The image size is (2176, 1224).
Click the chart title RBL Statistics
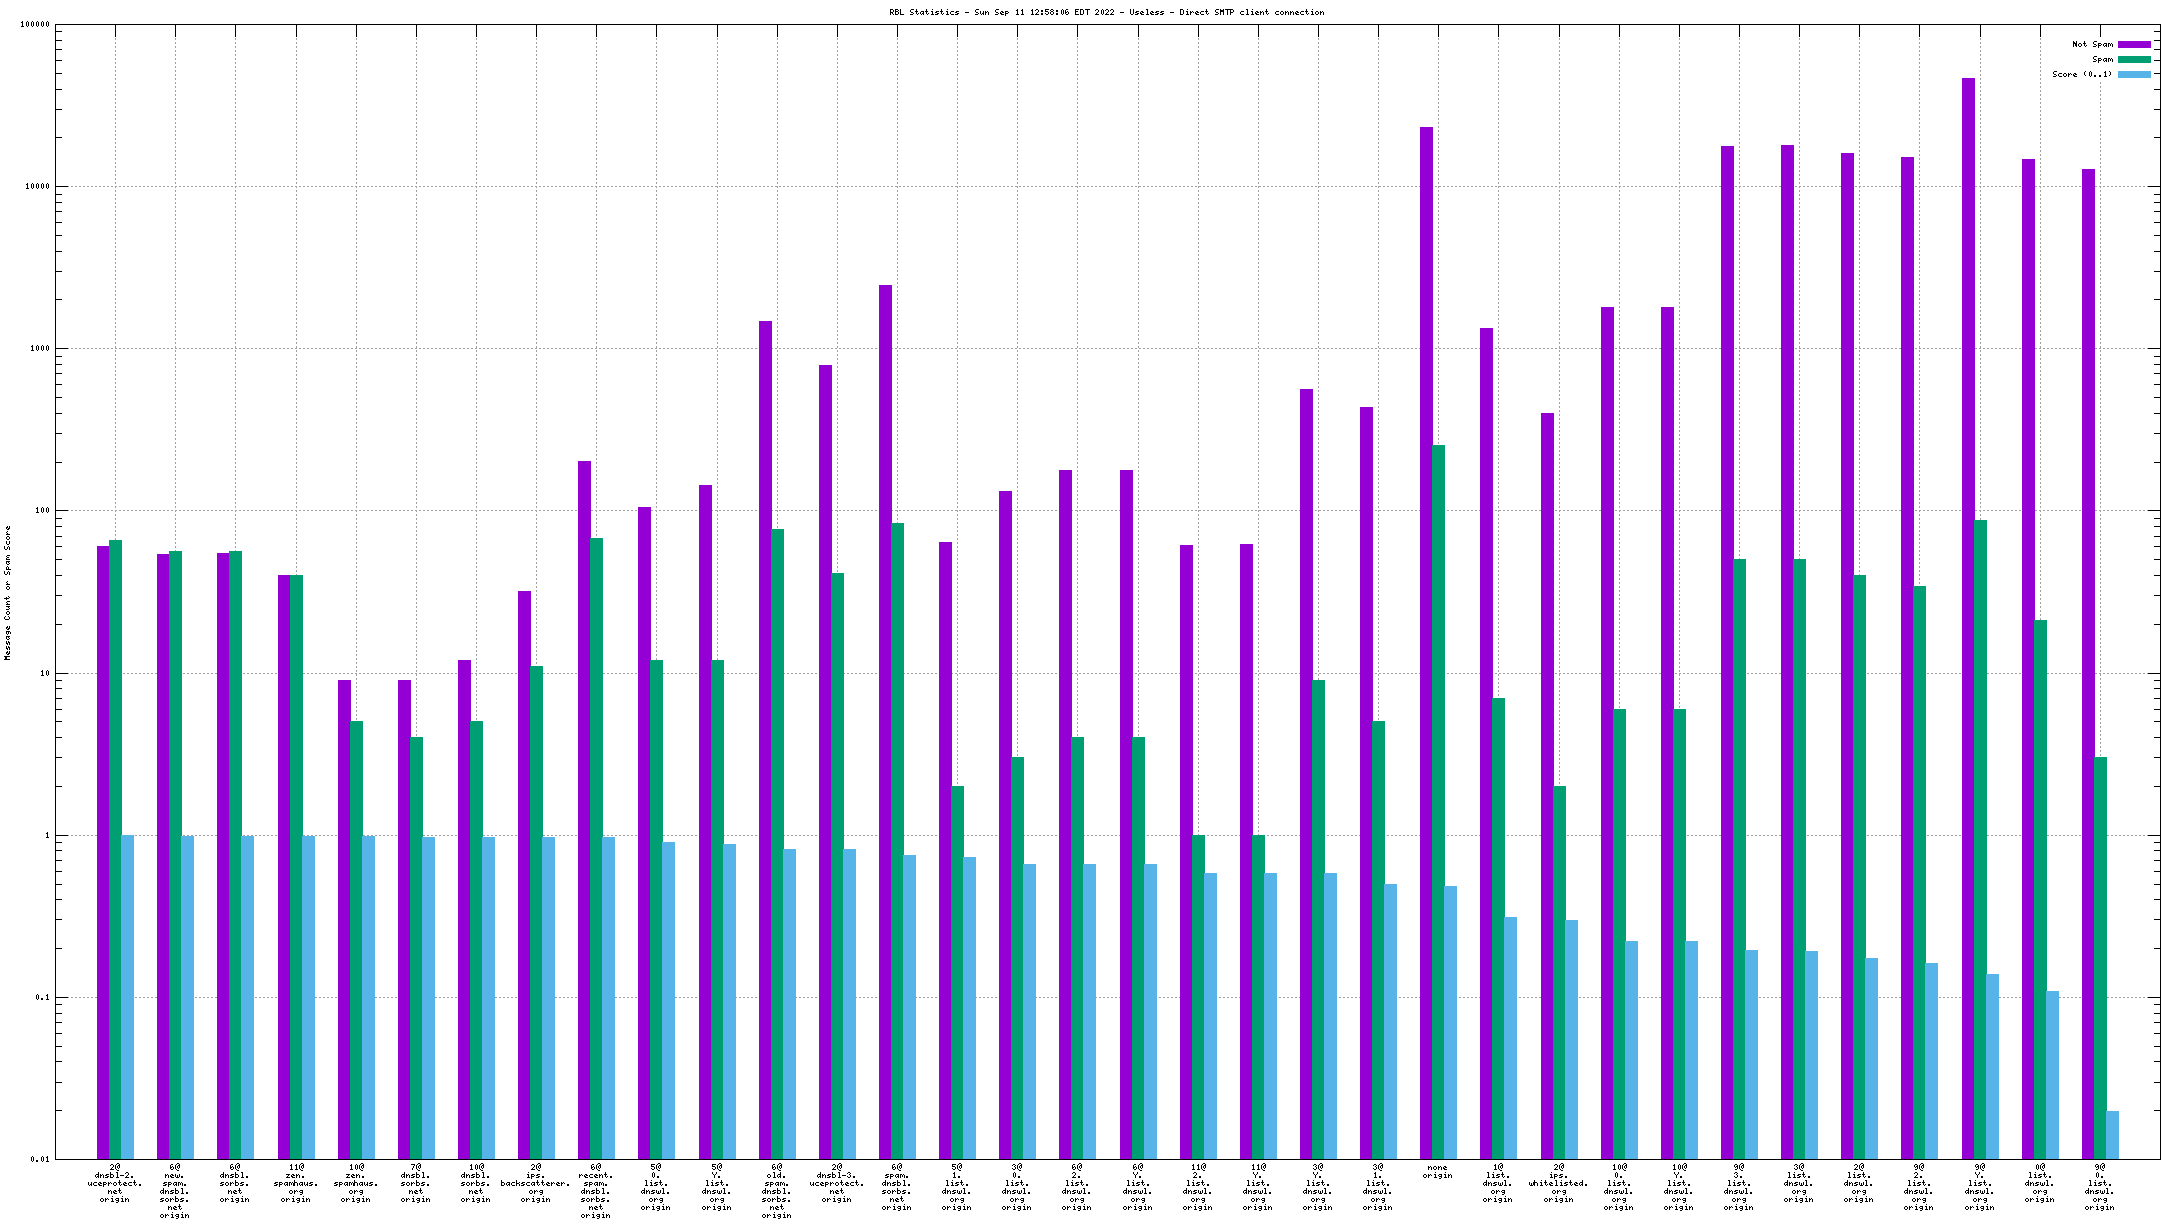click(1106, 13)
